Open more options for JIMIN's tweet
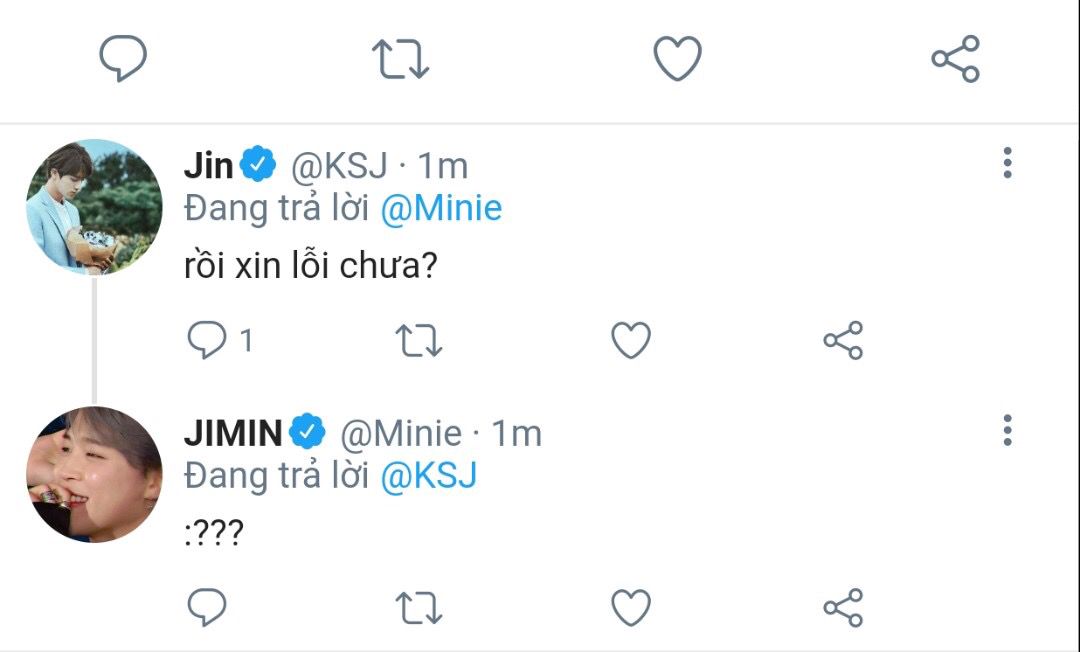This screenshot has height=652, width=1080. [x=1007, y=430]
